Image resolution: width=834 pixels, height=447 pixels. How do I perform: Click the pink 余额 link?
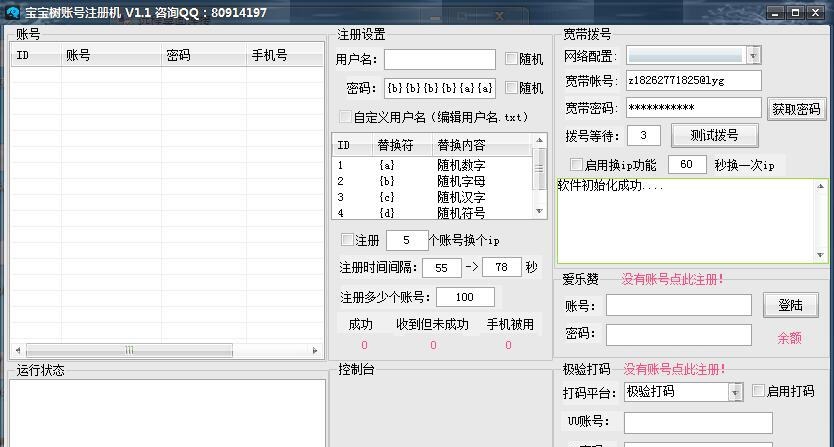pos(789,338)
